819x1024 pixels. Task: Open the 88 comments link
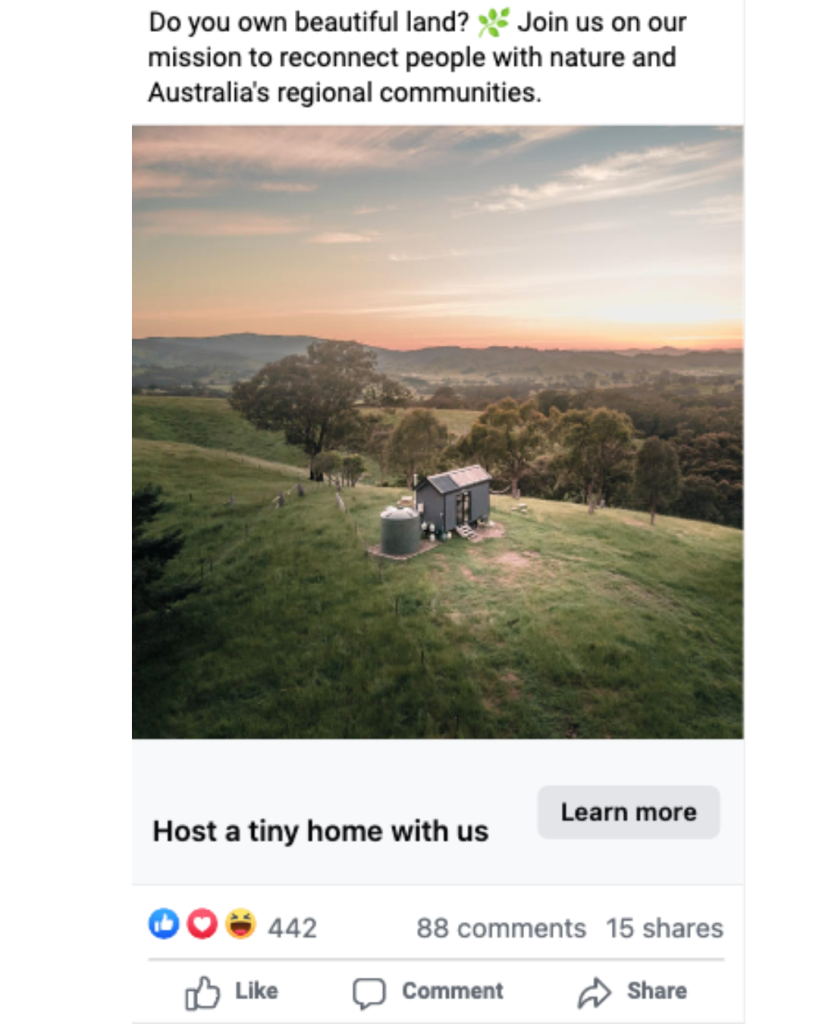501,928
